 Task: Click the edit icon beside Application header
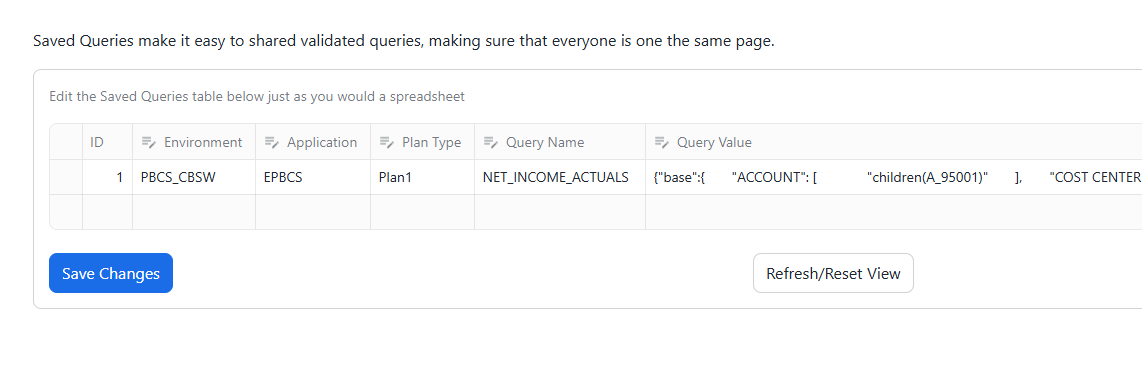click(x=271, y=142)
